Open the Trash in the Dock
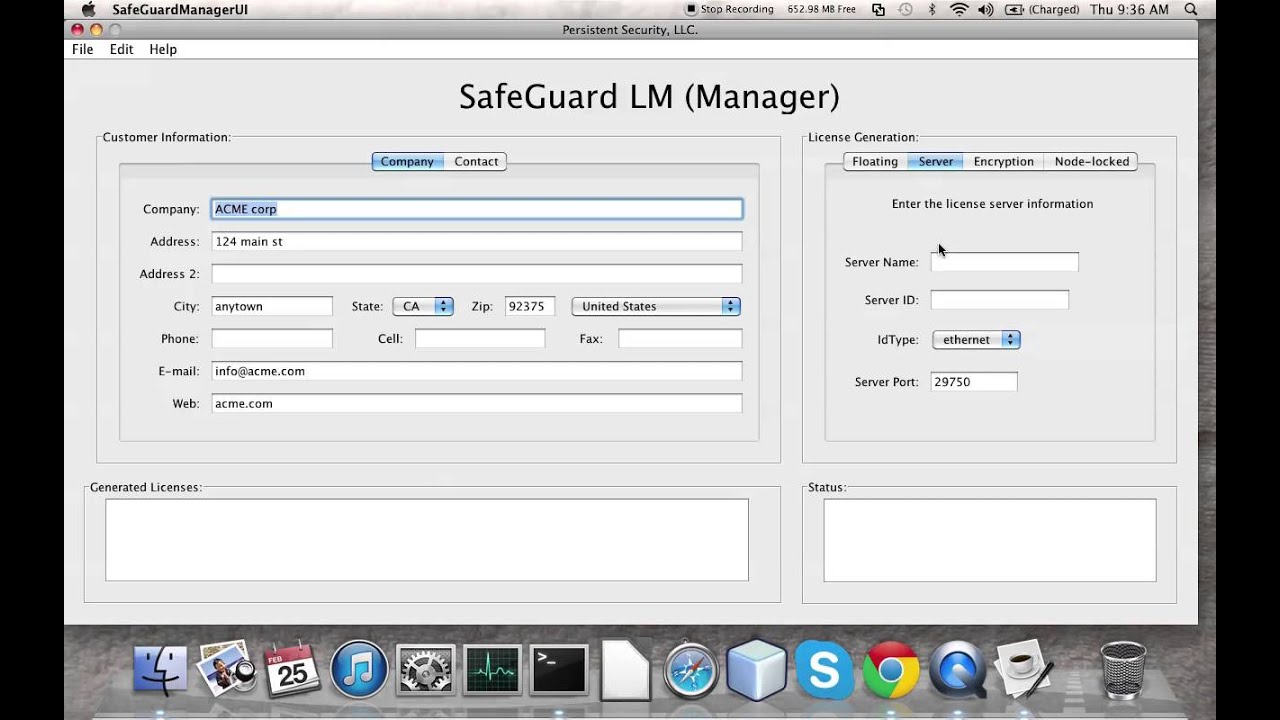Image resolution: width=1280 pixels, height=720 pixels. pos(1123,669)
